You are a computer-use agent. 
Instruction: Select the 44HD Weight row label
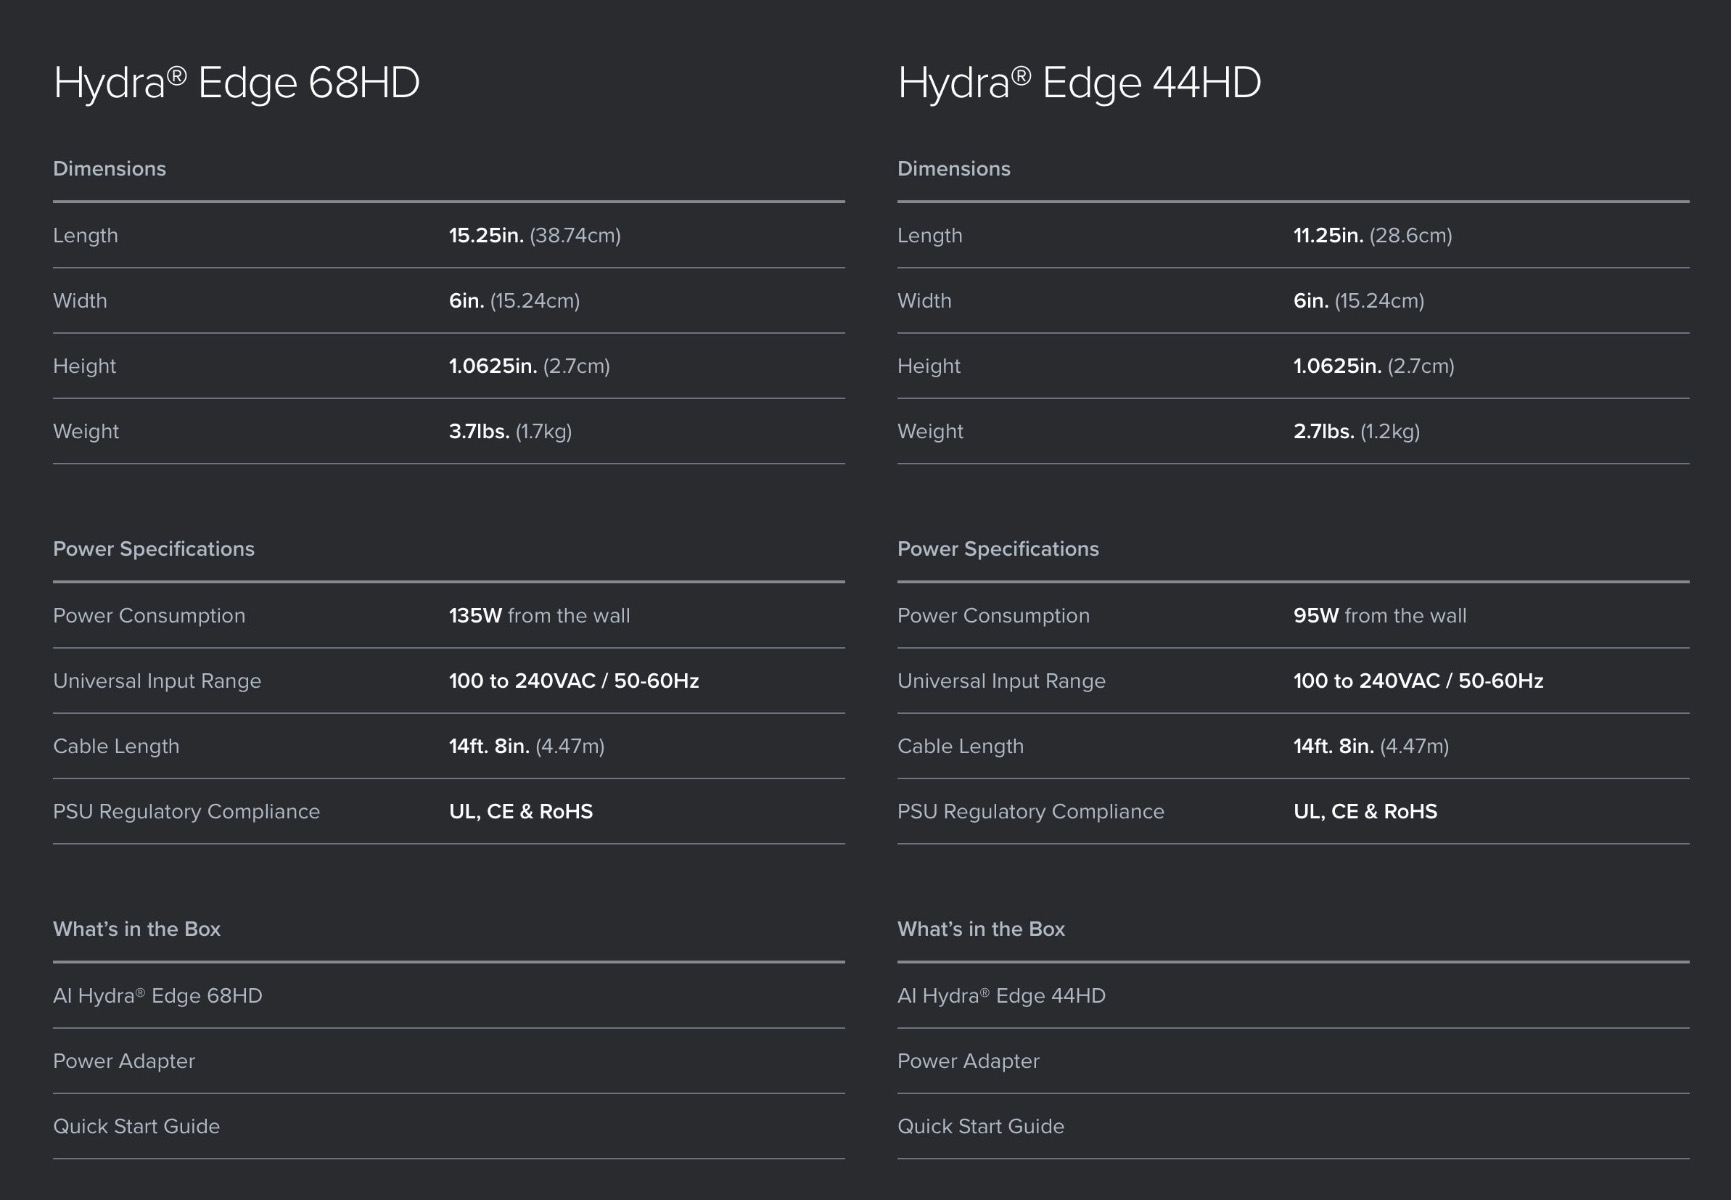tap(931, 432)
